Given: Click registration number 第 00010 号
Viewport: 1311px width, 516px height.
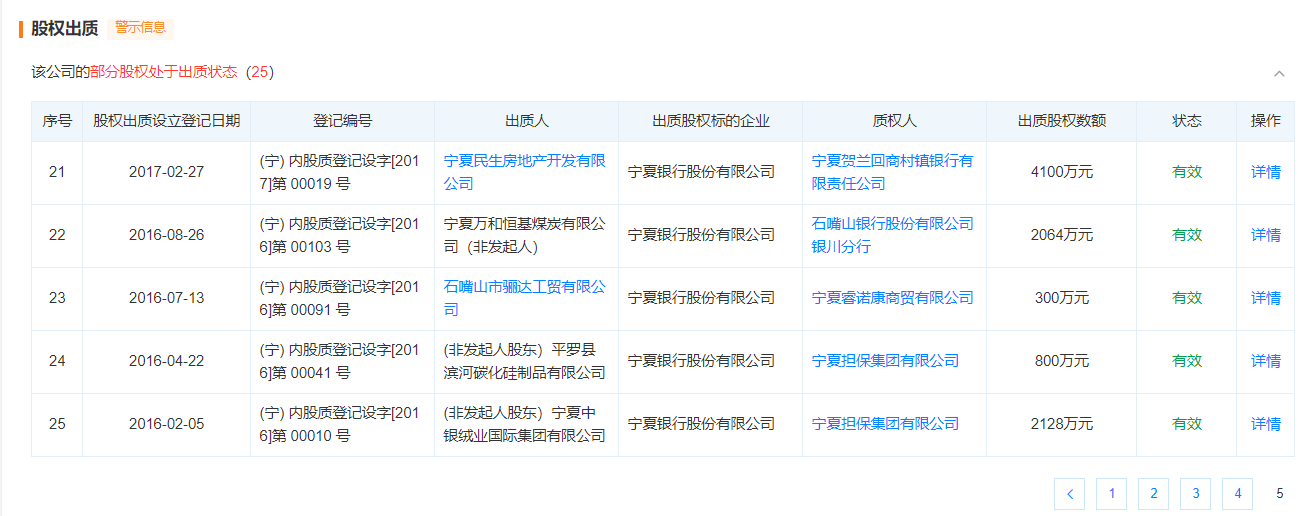Looking at the screenshot, I should pos(311,436).
